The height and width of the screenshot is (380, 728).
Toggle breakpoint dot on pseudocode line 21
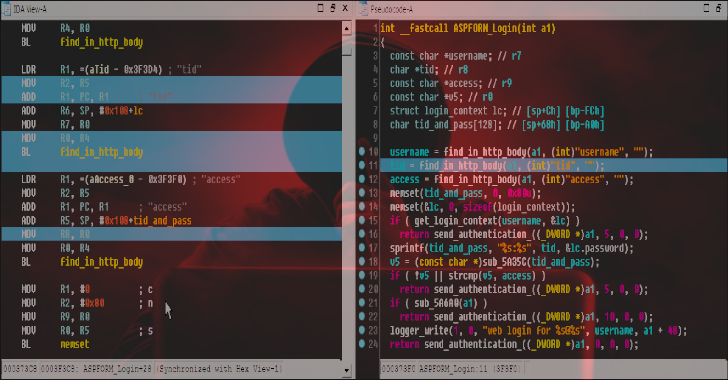(x=362, y=302)
